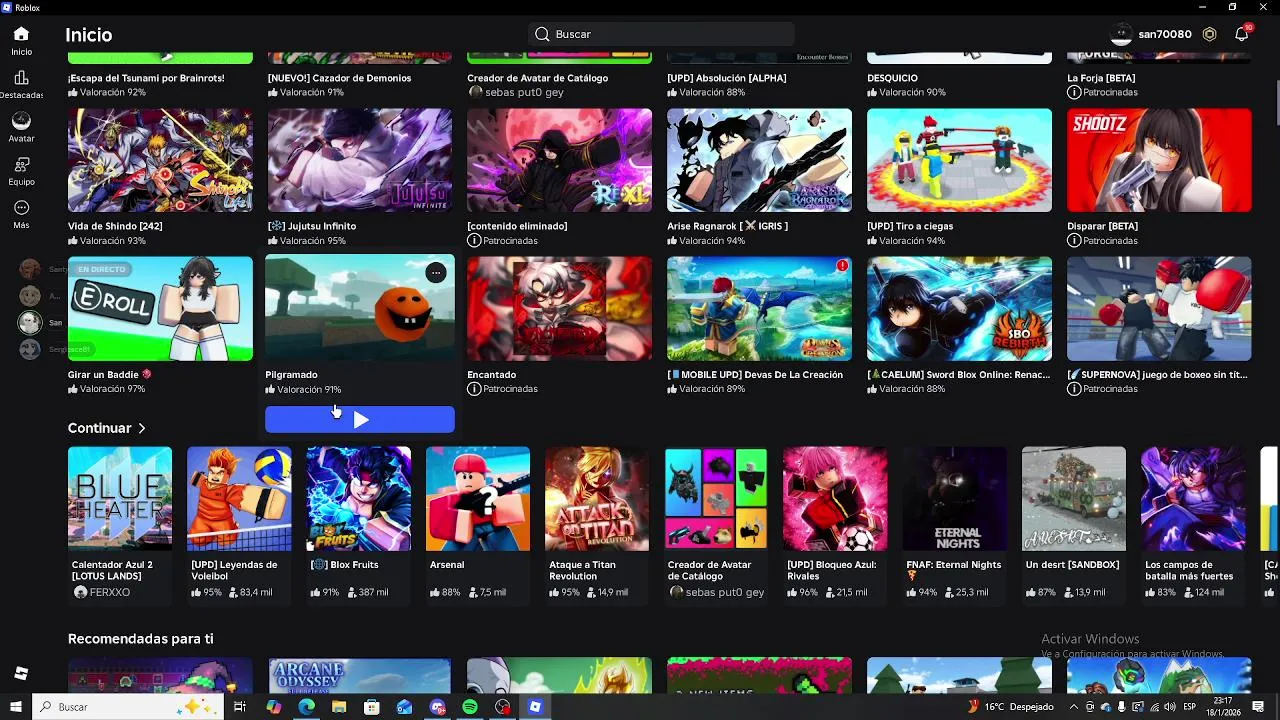Click the "Pilgramado" game title

[x=291, y=375]
